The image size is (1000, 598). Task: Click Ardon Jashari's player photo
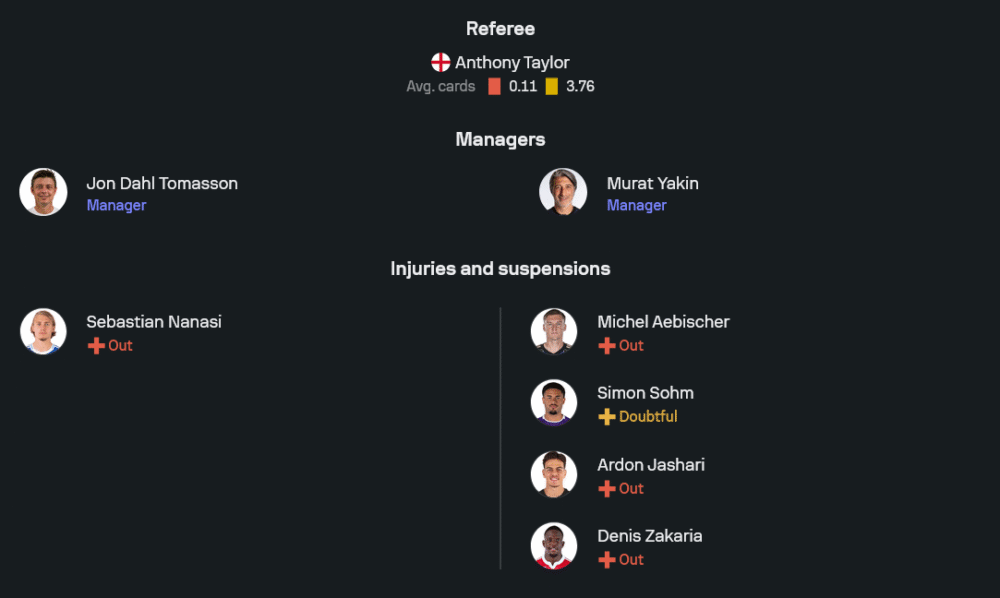[554, 474]
